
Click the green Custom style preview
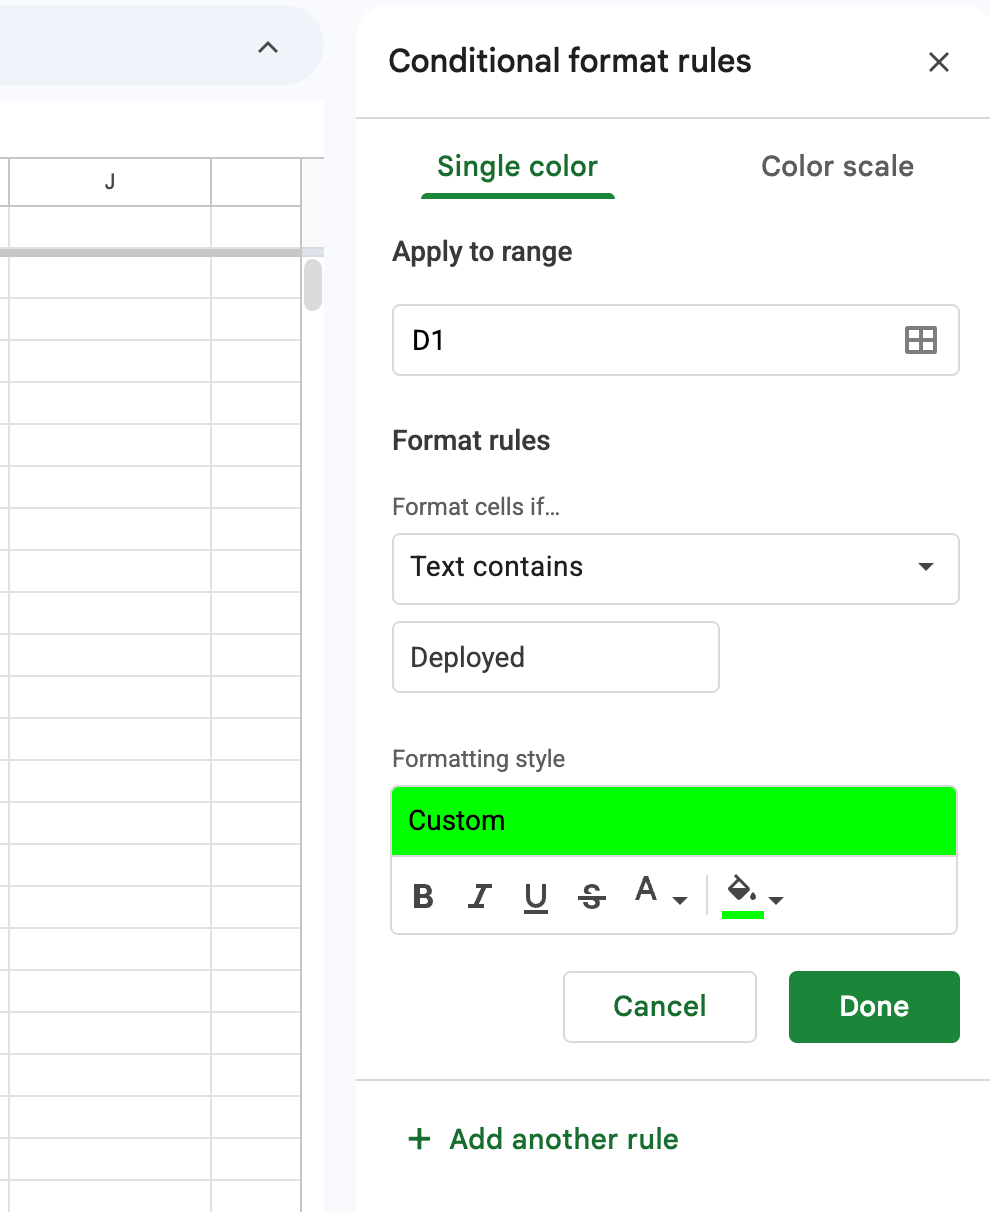(674, 820)
